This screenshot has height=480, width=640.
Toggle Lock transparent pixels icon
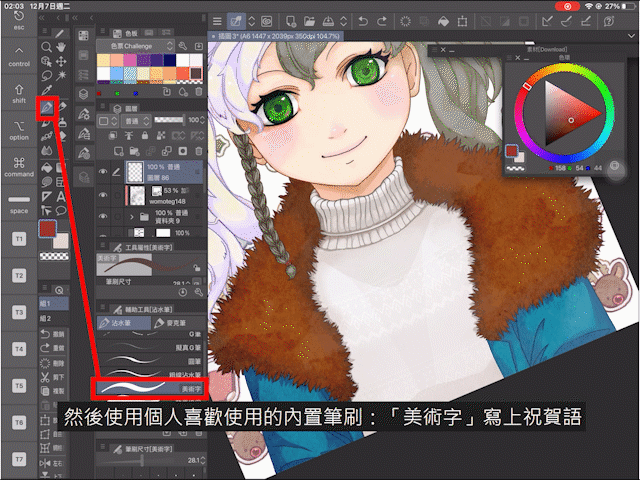point(161,136)
